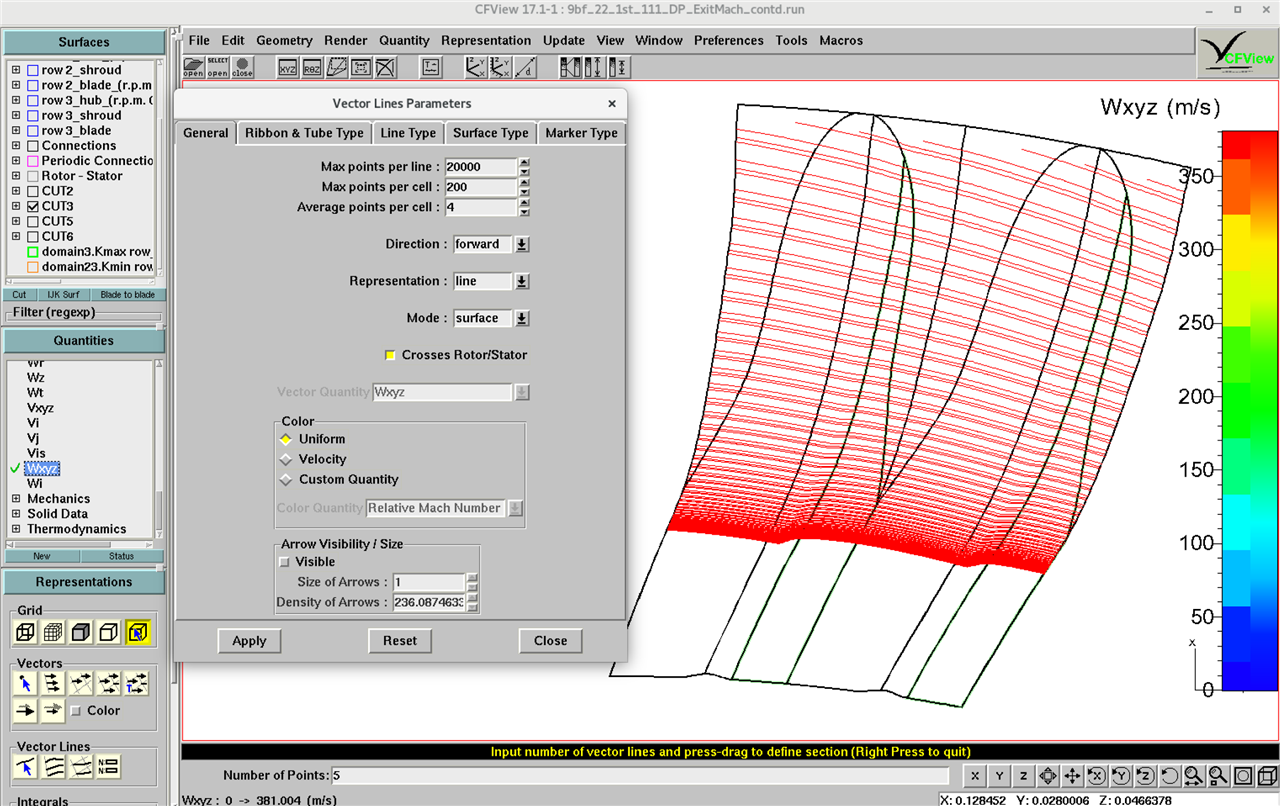Click the SELECT open toolbar icon
This screenshot has height=806, width=1280.
[217, 67]
